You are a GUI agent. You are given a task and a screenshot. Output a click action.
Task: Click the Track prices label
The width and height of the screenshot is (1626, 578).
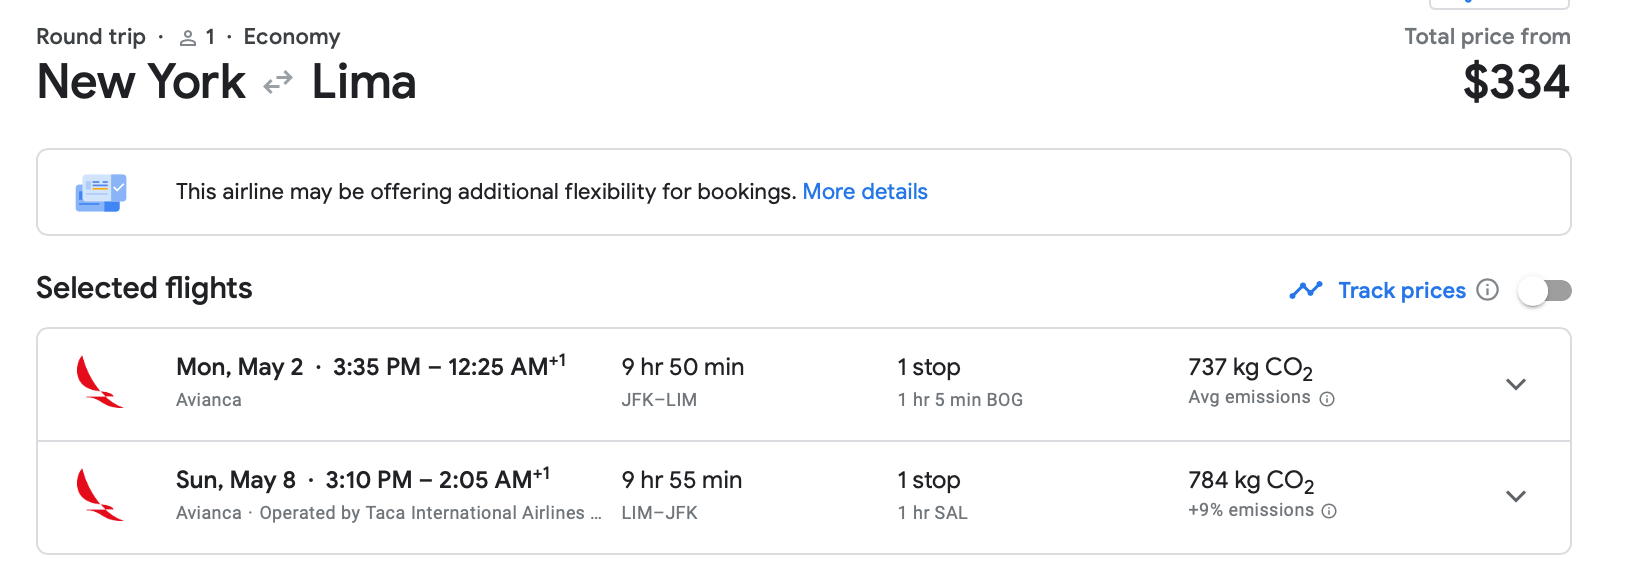coord(1402,290)
